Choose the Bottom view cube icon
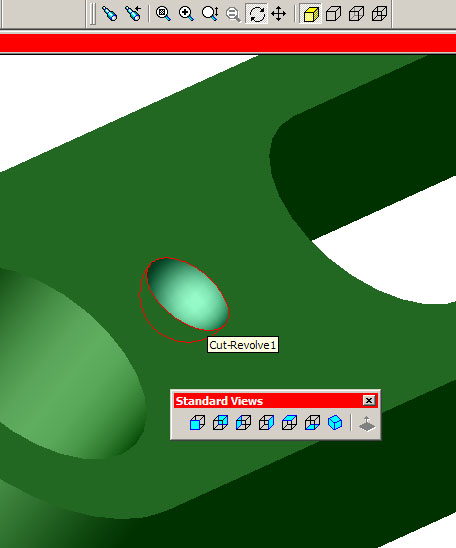Viewport: 456px width, 548px height. (312, 423)
